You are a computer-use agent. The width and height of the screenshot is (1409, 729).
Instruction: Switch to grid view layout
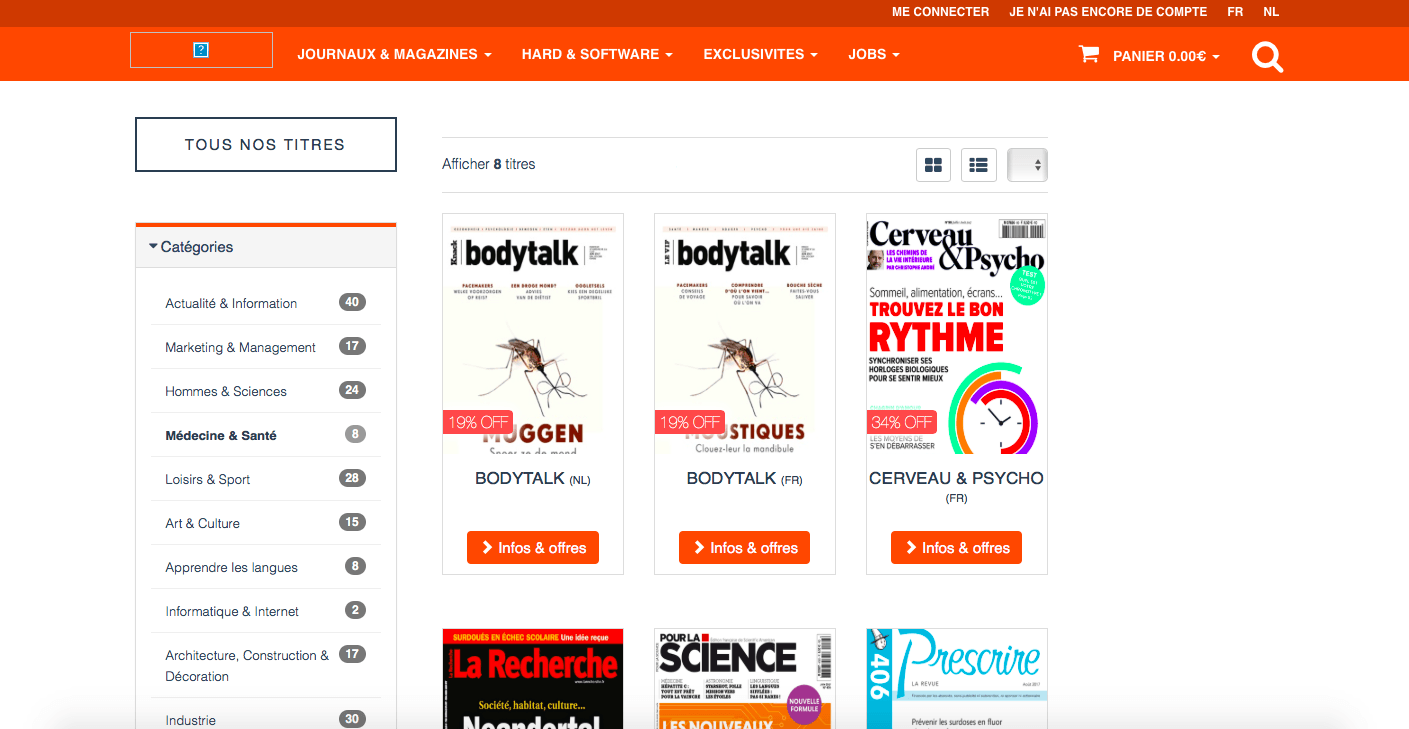click(933, 165)
